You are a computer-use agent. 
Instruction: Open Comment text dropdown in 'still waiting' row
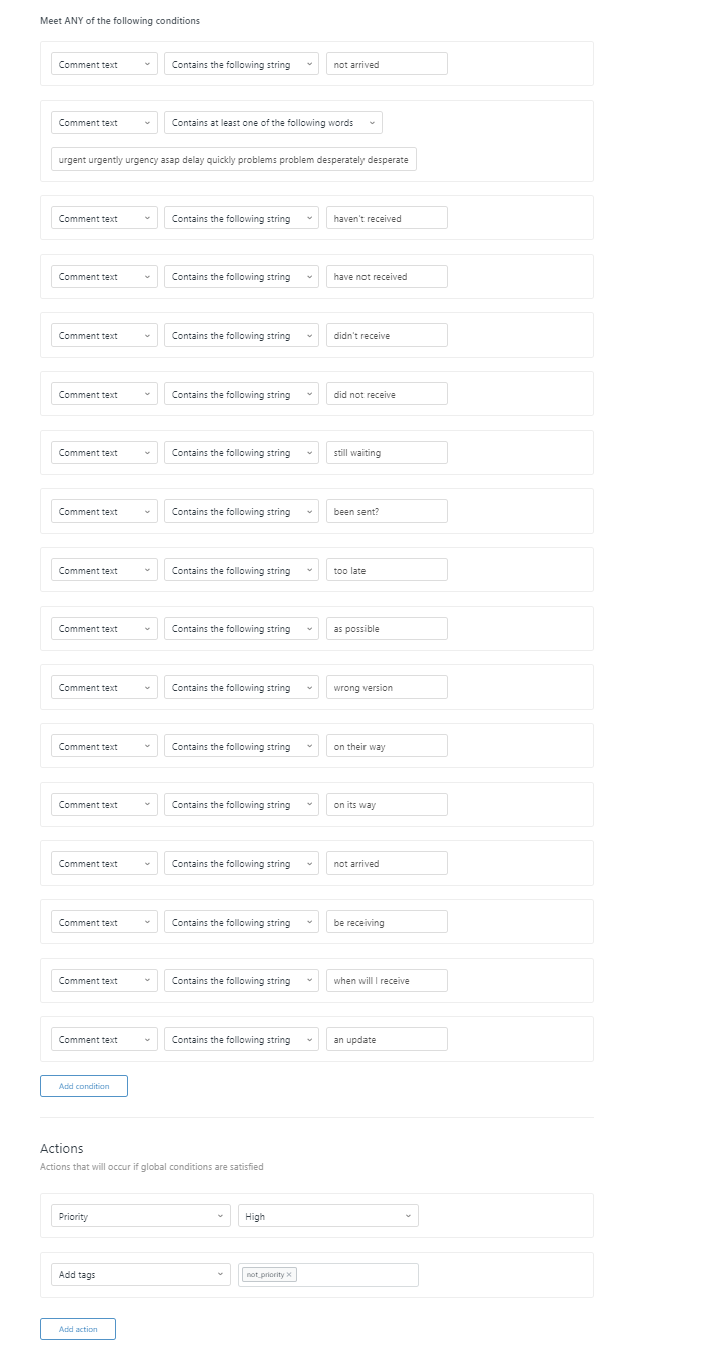(104, 453)
